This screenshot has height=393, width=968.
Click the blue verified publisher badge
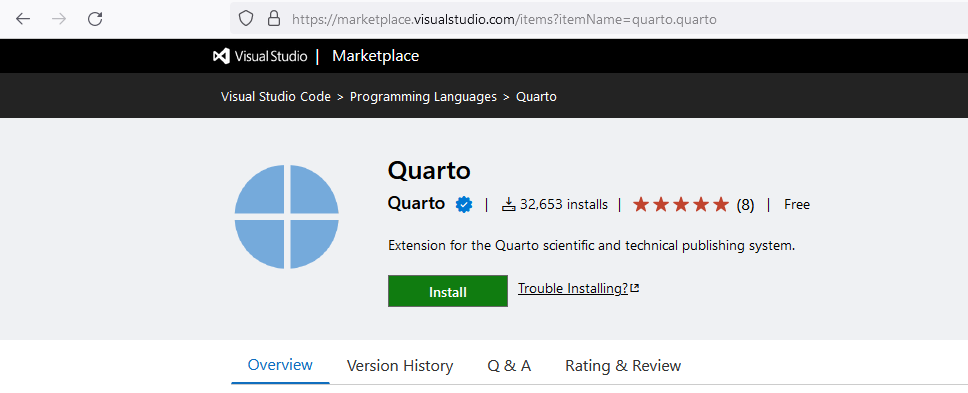click(464, 204)
